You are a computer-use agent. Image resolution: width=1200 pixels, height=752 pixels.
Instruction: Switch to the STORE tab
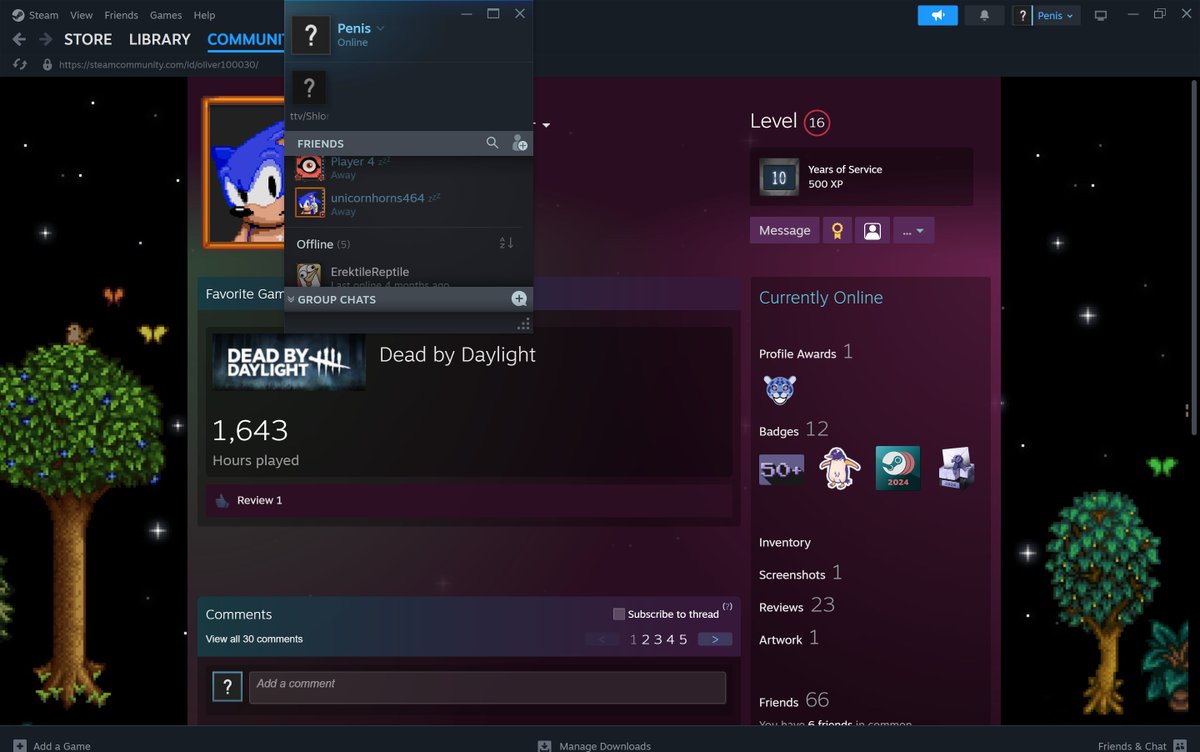point(88,40)
